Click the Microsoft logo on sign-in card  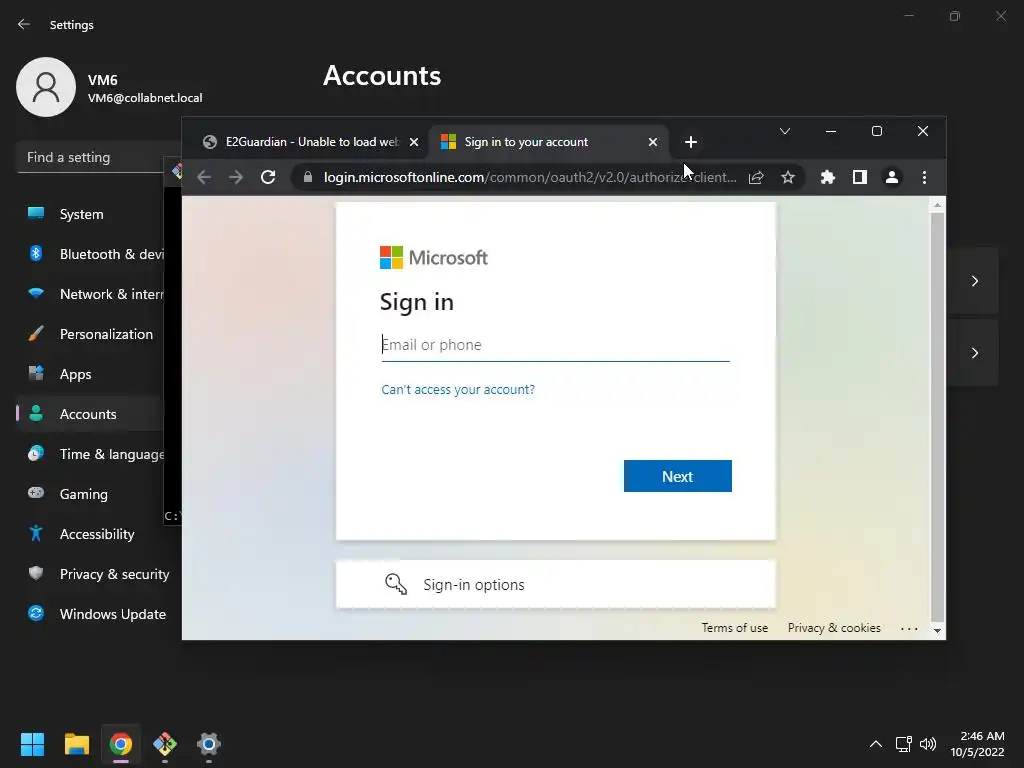pyautogui.click(x=434, y=257)
